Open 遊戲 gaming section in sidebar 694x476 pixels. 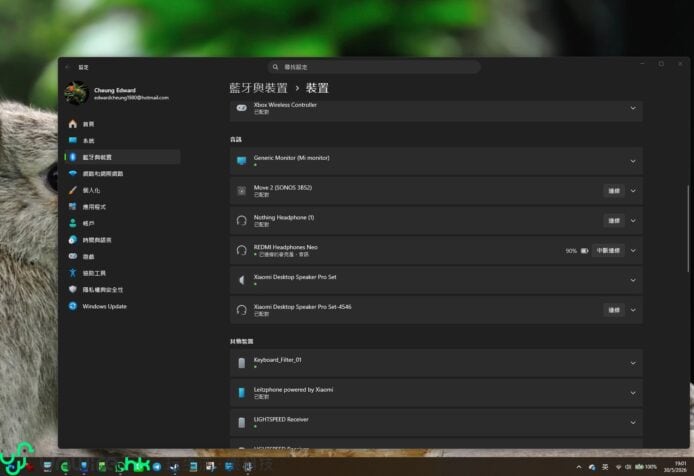(122, 256)
